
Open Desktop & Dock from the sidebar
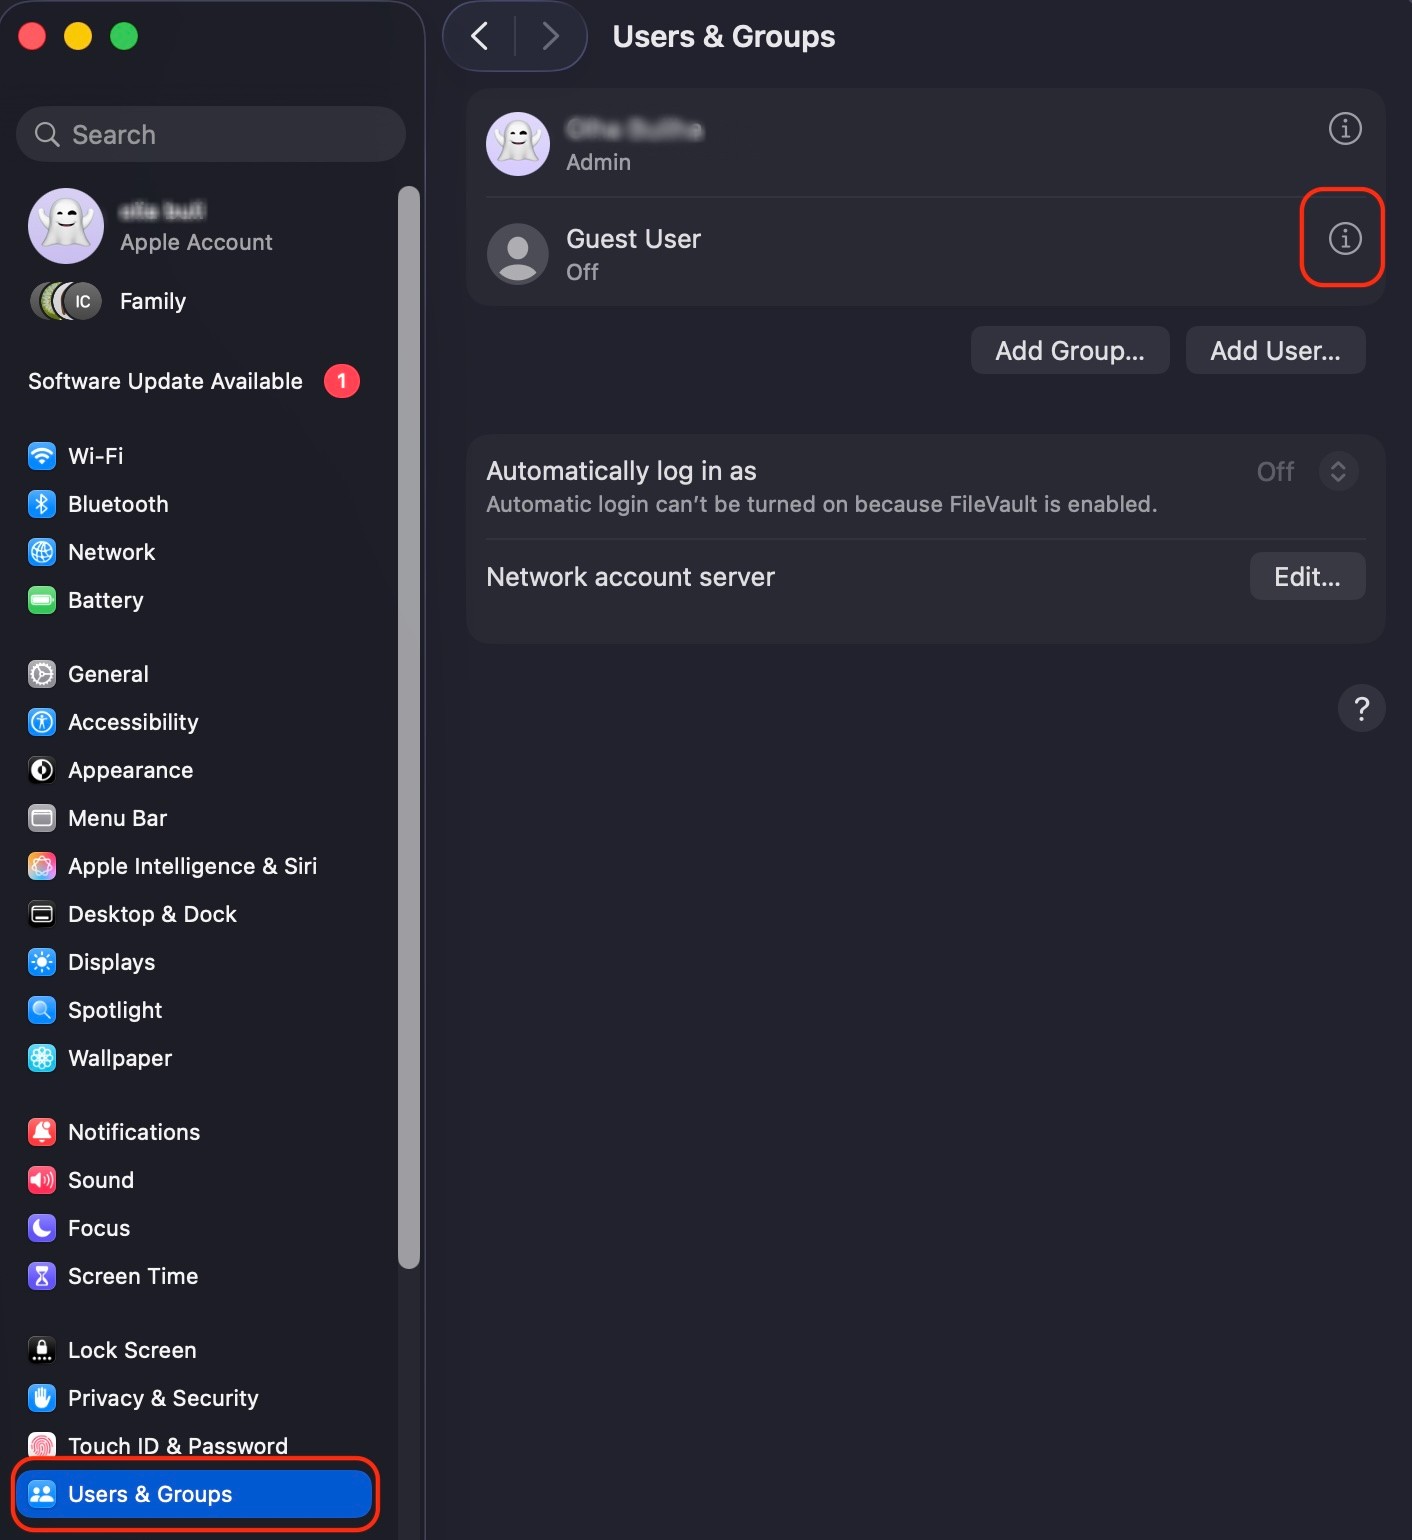152,914
